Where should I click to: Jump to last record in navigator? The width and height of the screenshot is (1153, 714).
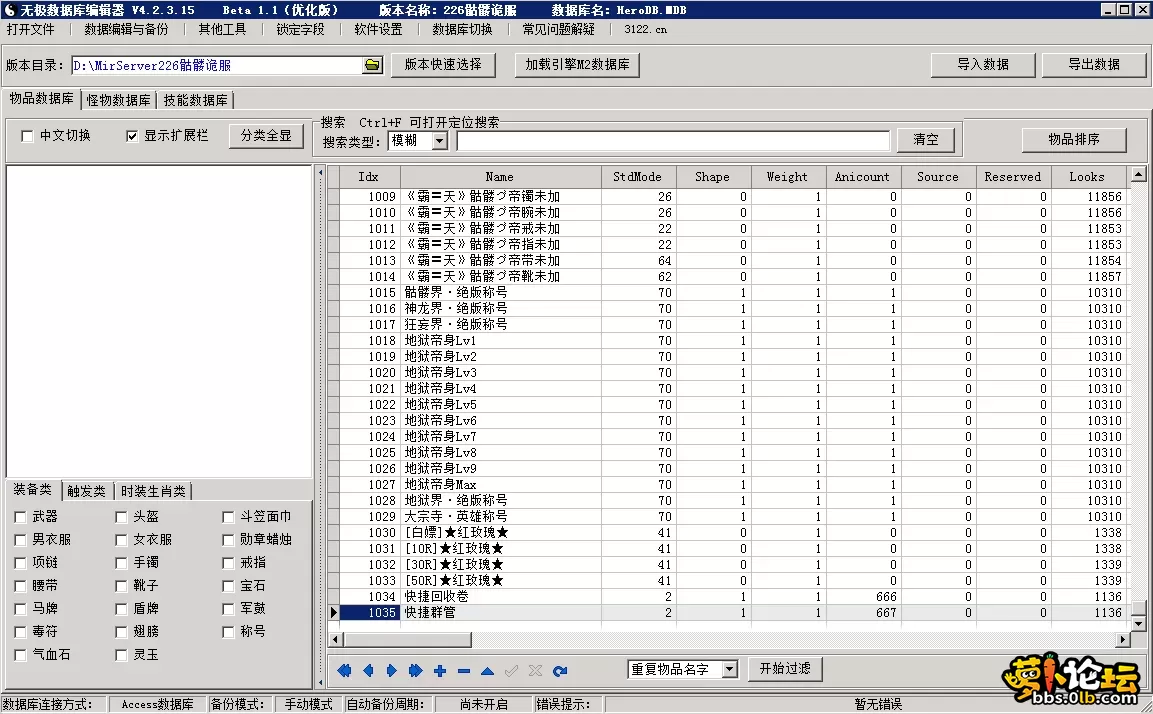tap(415, 671)
